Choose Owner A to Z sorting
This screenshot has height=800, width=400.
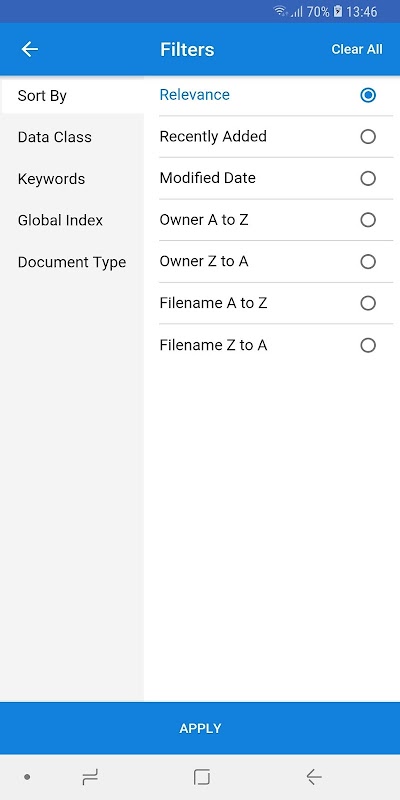pyautogui.click(x=276, y=220)
